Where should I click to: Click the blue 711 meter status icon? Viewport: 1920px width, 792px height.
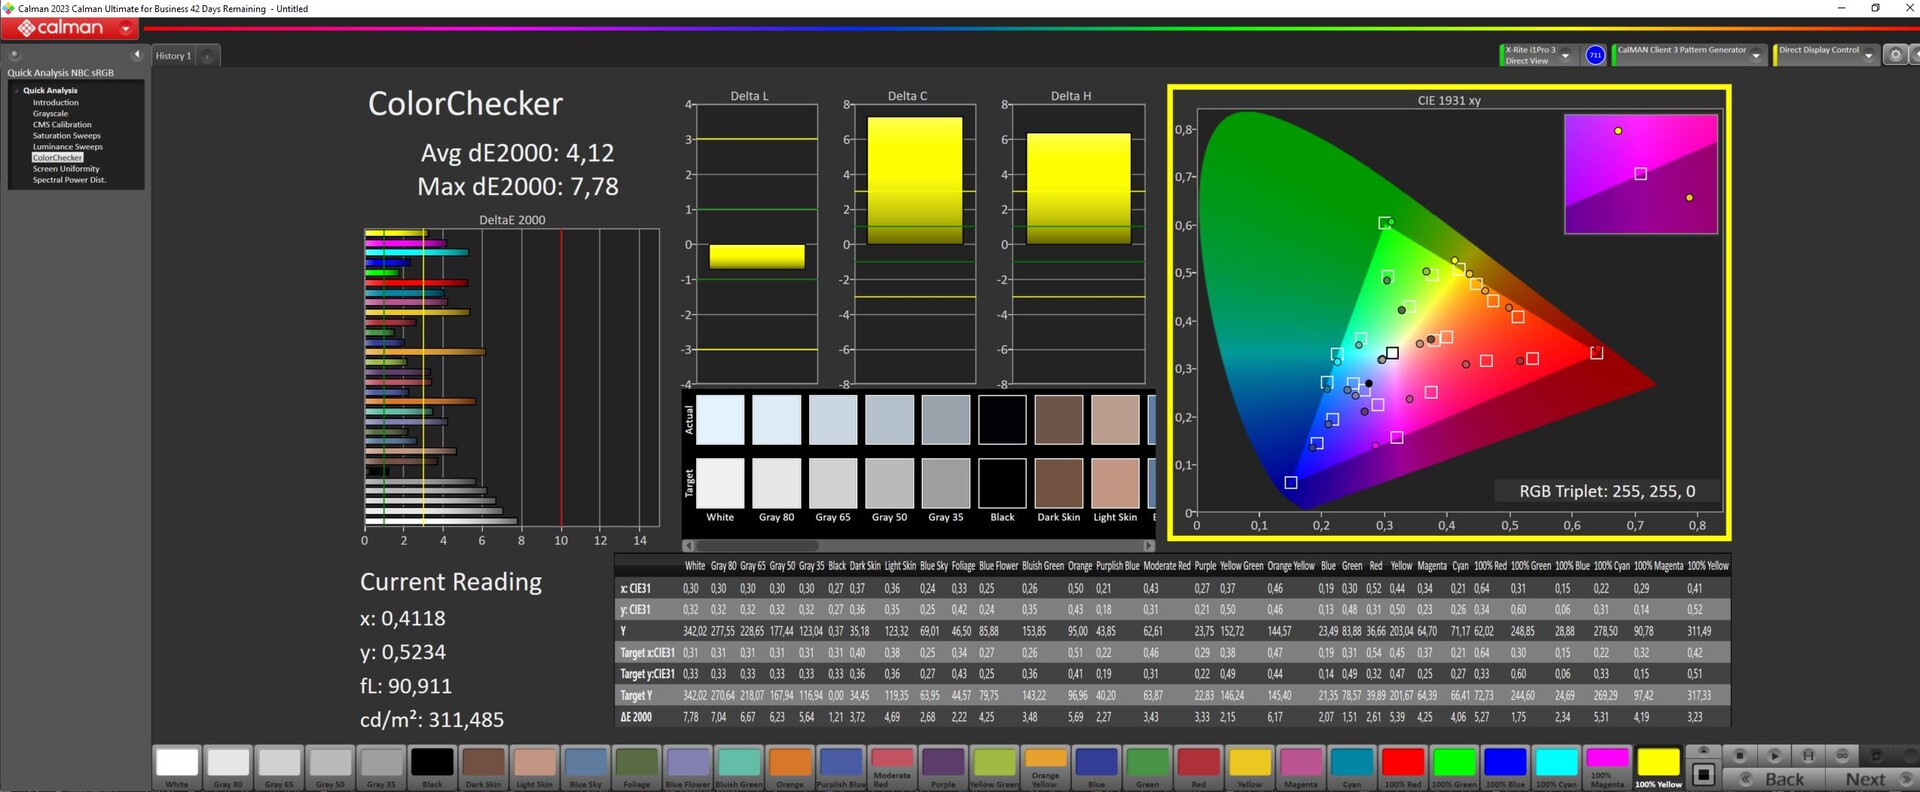click(x=1595, y=55)
